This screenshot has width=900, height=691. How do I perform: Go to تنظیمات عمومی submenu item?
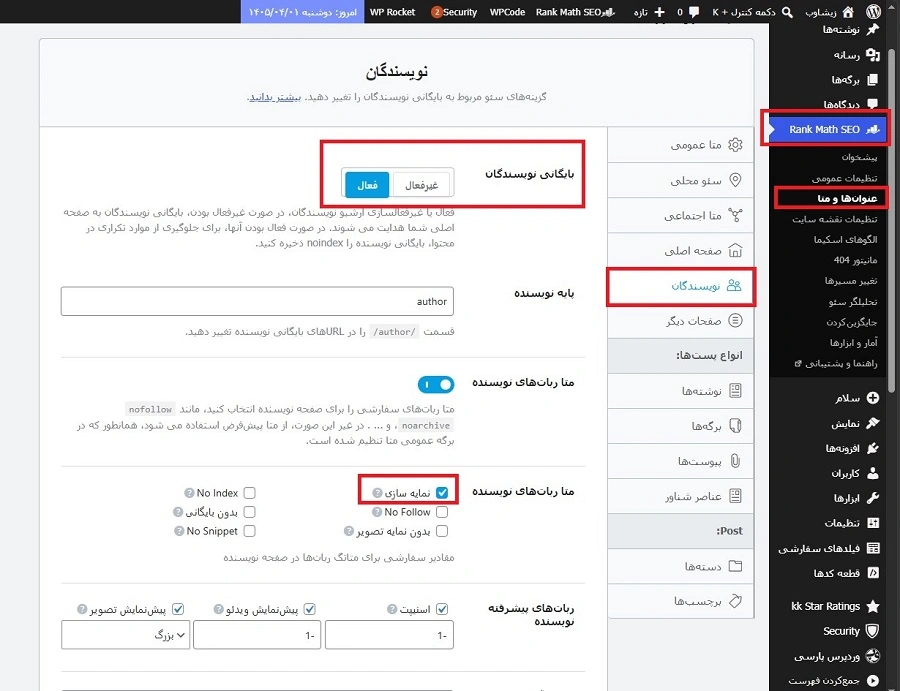tap(844, 178)
